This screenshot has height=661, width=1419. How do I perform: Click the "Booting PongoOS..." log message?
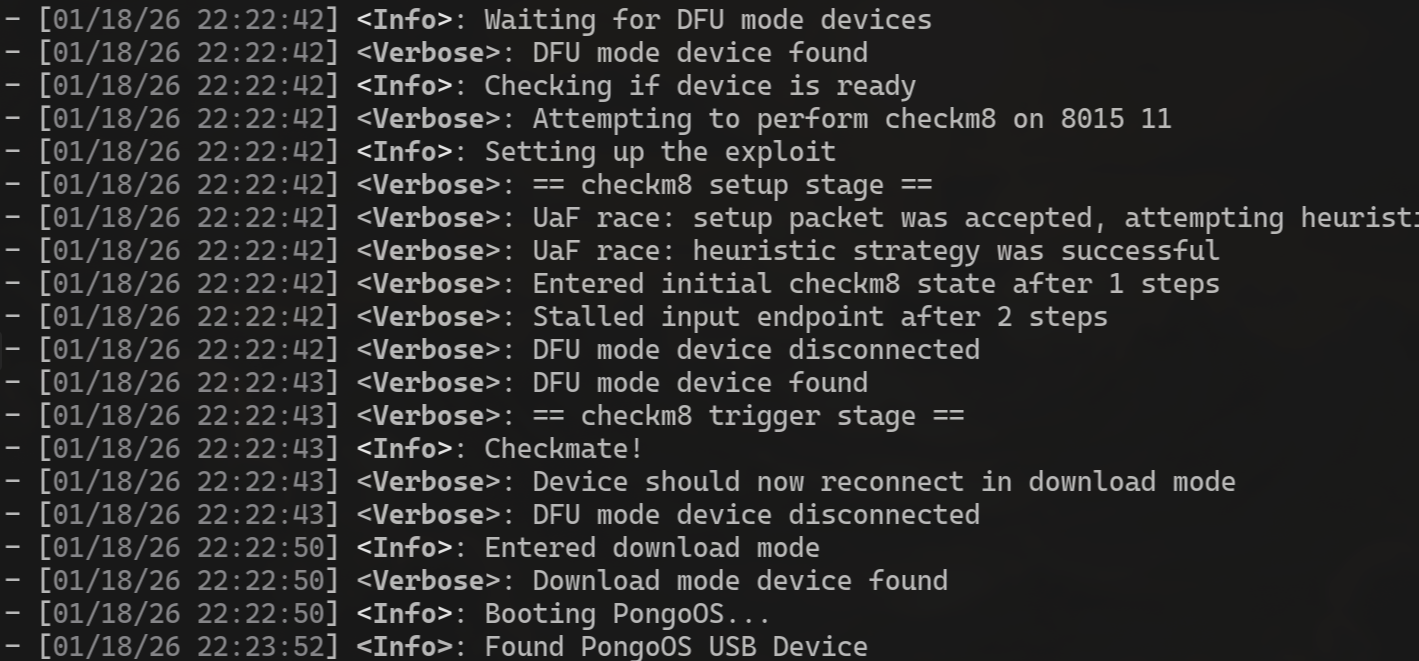627,614
